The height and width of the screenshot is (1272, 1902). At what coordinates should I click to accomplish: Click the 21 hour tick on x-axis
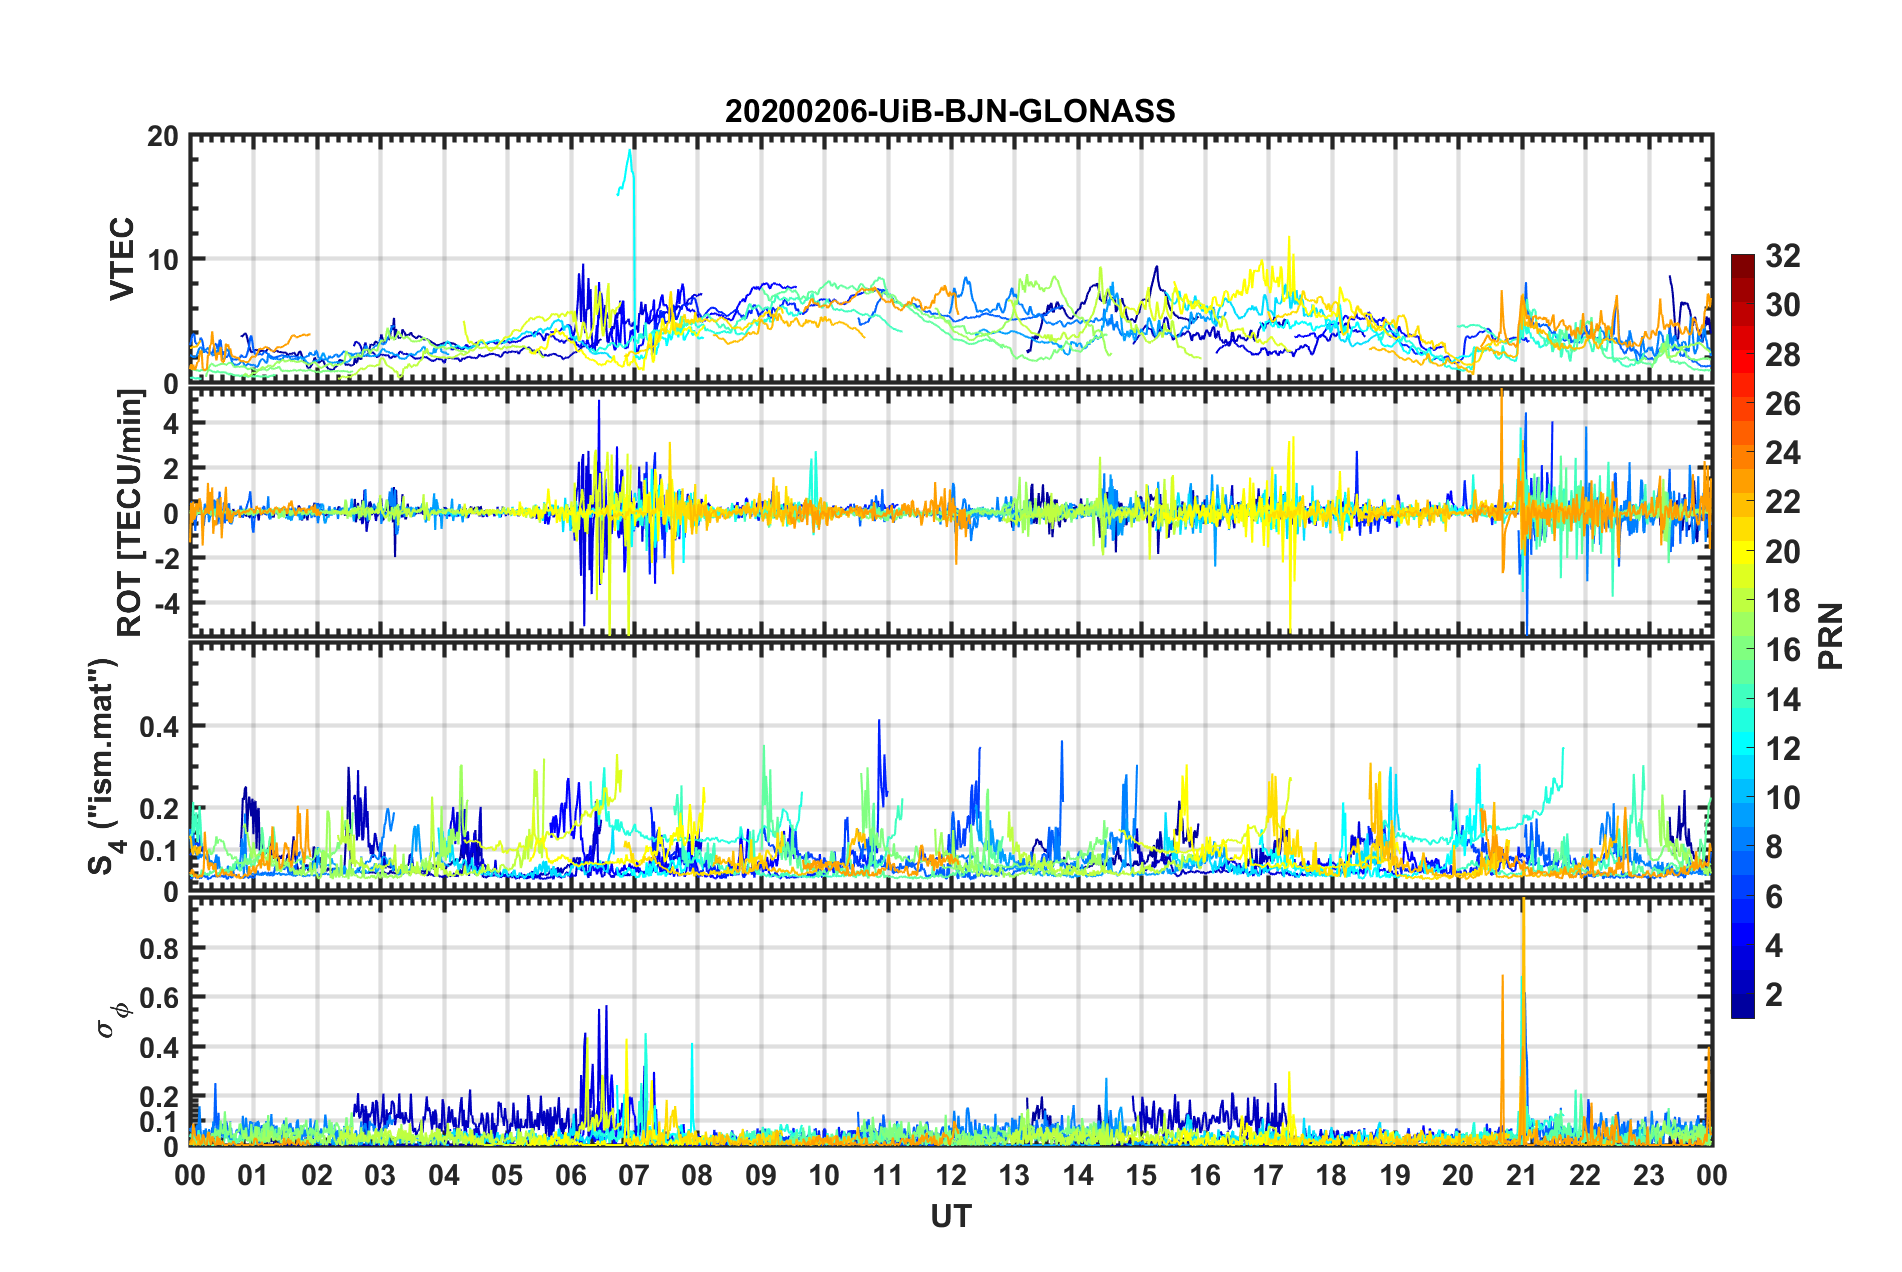pyautogui.click(x=1522, y=1175)
